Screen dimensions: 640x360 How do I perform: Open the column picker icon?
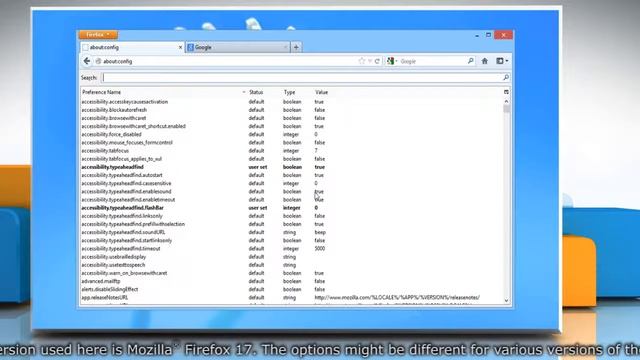click(x=506, y=93)
